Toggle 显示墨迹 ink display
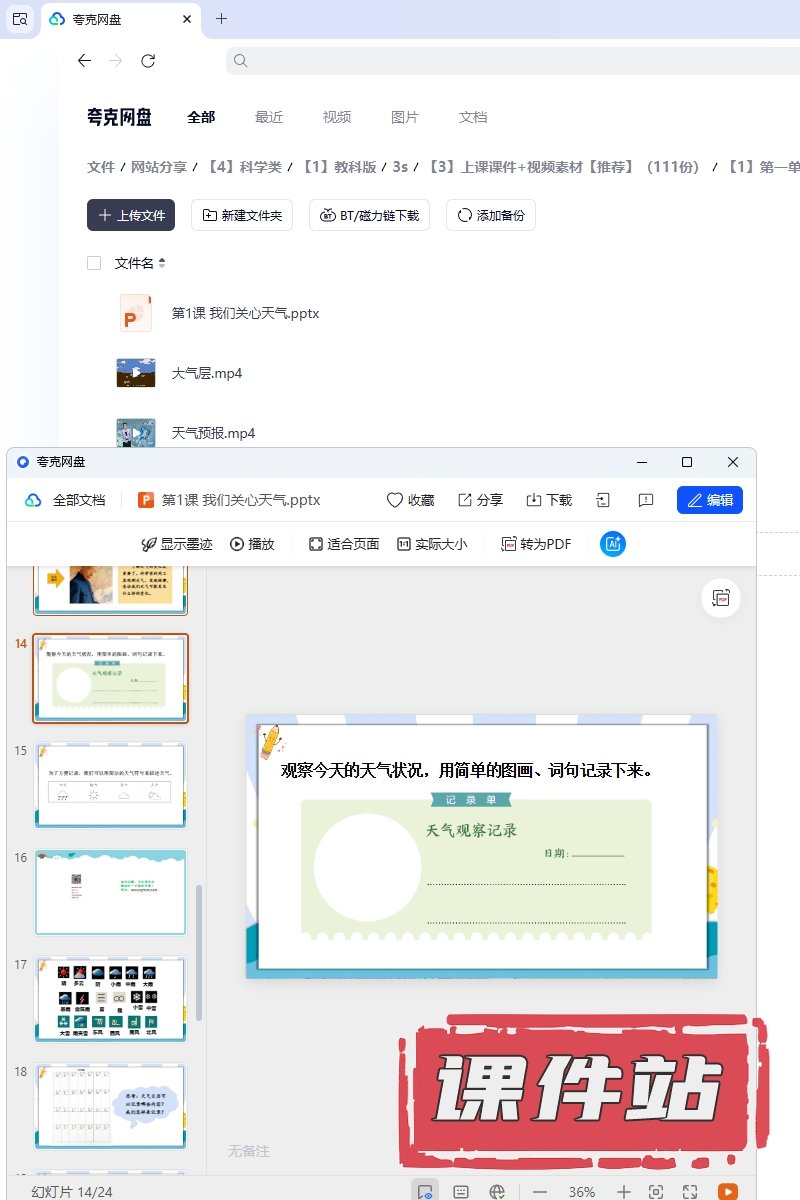Viewport: 800px width, 1200px height. tap(177, 544)
